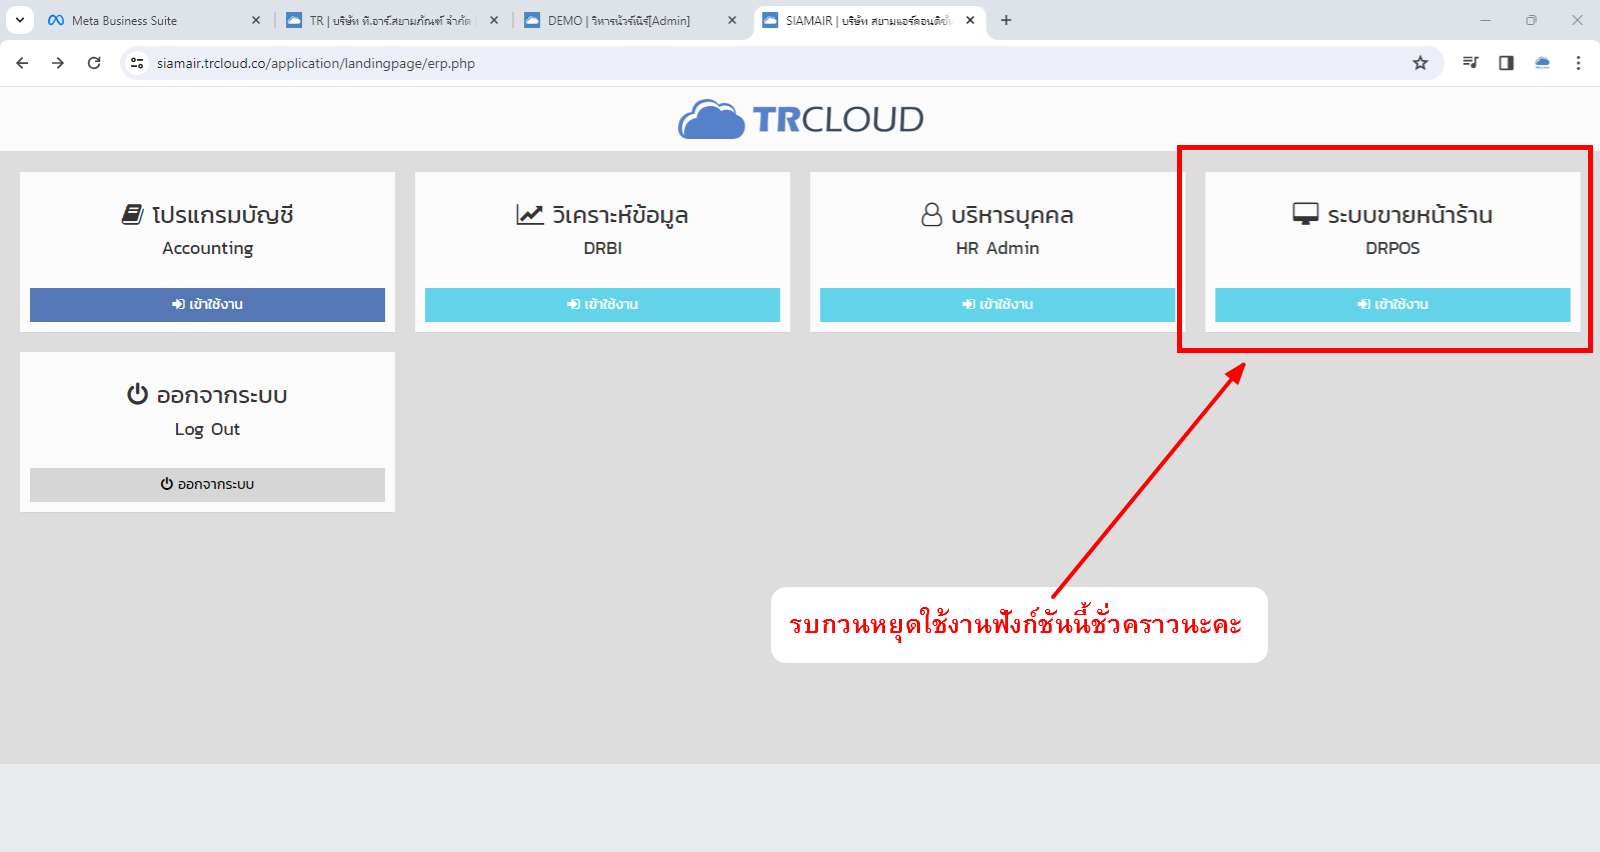Open the DRBI data analysis button

602,305
